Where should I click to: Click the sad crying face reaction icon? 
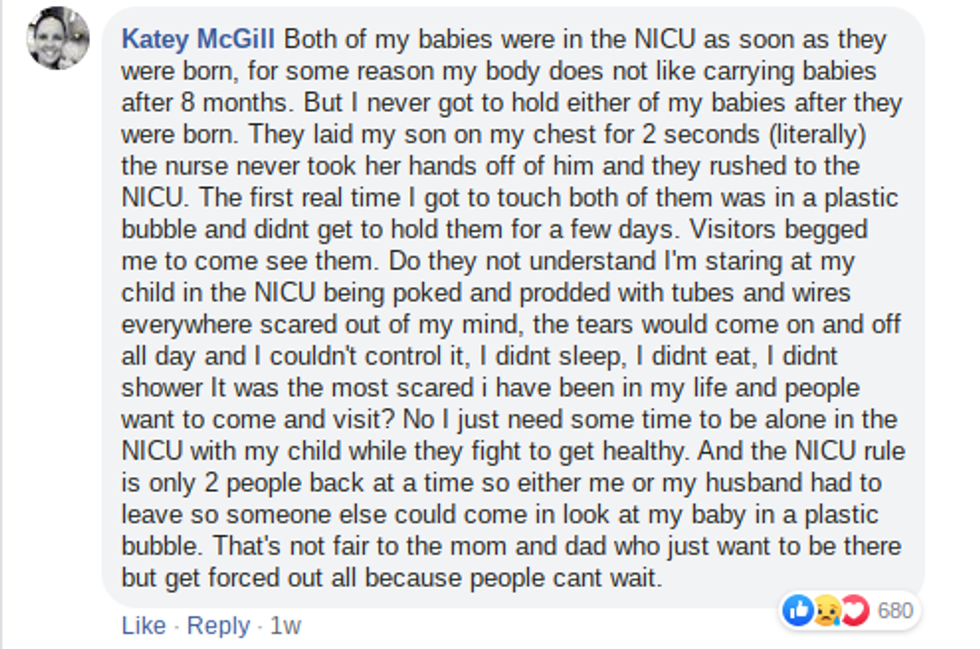click(x=826, y=610)
